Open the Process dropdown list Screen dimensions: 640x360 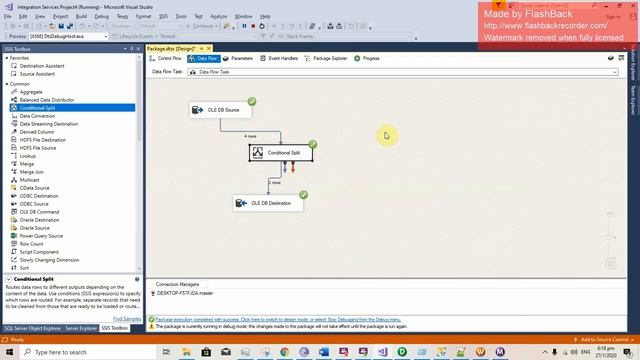pyautogui.click(x=106, y=36)
